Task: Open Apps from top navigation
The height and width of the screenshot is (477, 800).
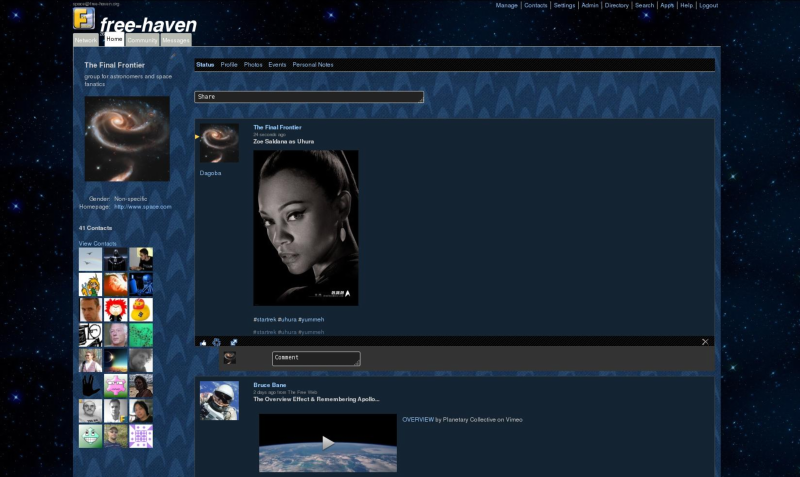Action: click(667, 5)
